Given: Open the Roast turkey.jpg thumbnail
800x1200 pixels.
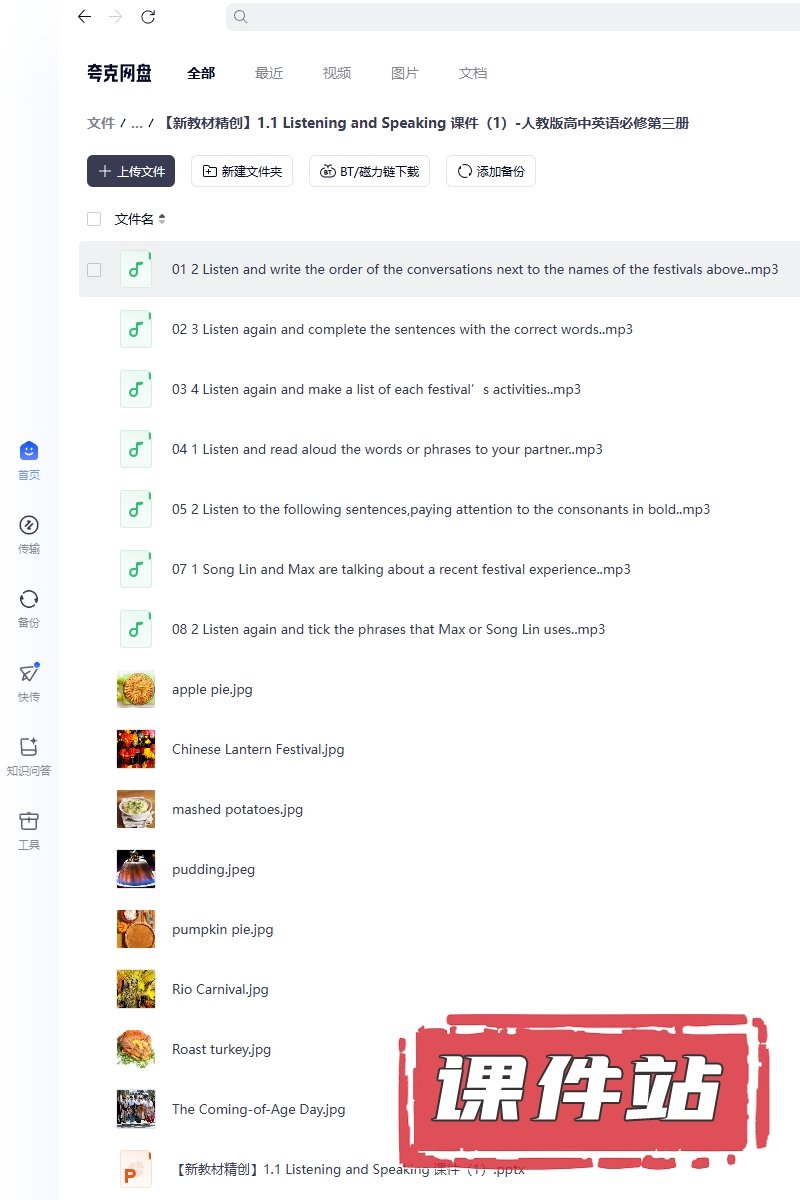Looking at the screenshot, I should click(136, 1049).
